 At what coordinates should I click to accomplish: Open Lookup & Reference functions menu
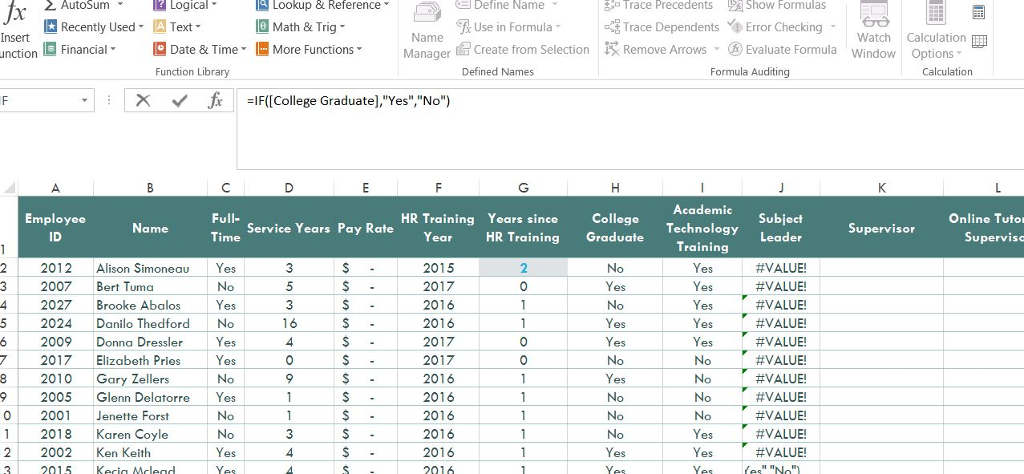pos(323,5)
